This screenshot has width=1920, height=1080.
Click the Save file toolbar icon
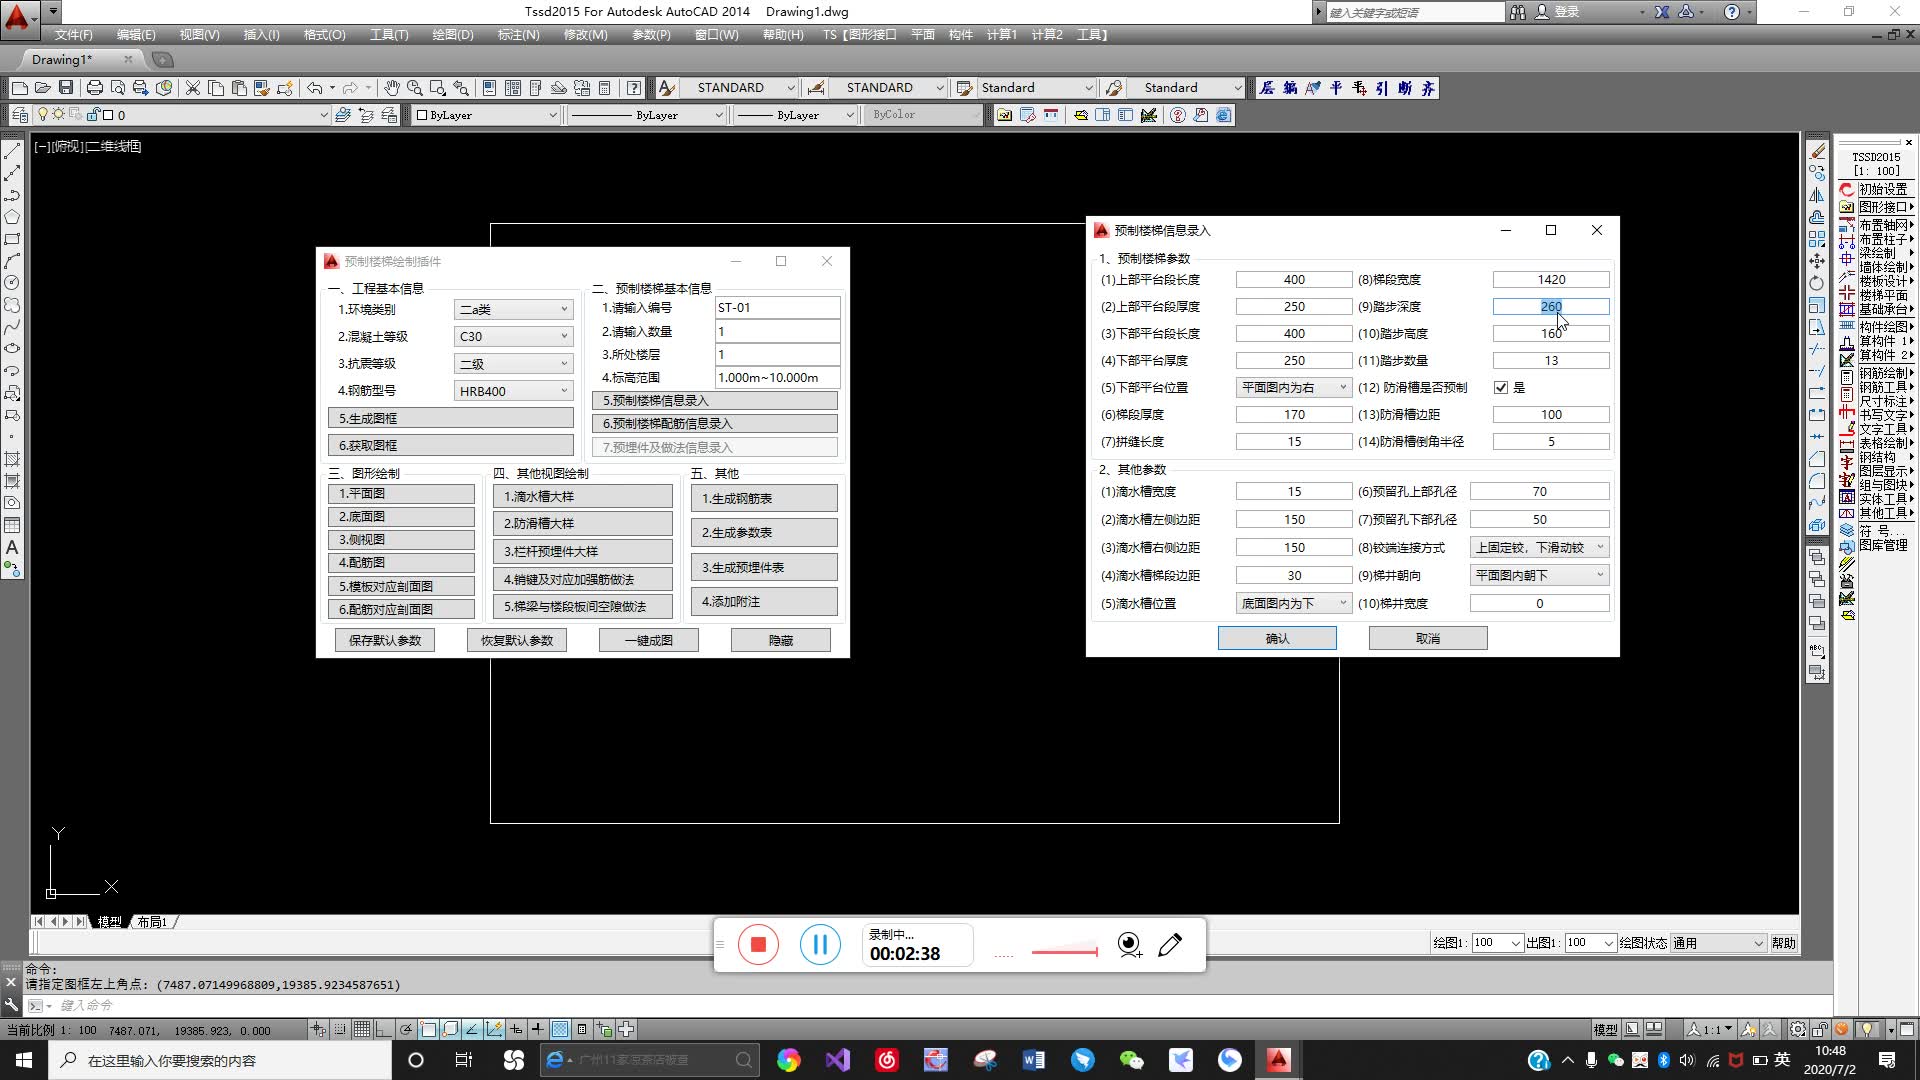pos(66,88)
